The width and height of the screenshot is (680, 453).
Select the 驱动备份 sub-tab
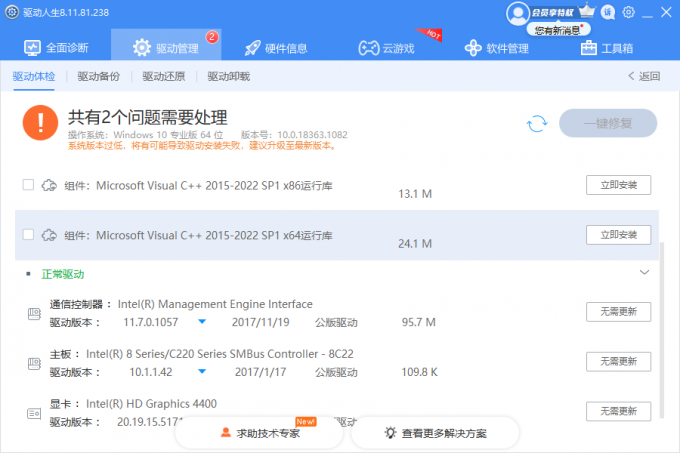point(98,76)
